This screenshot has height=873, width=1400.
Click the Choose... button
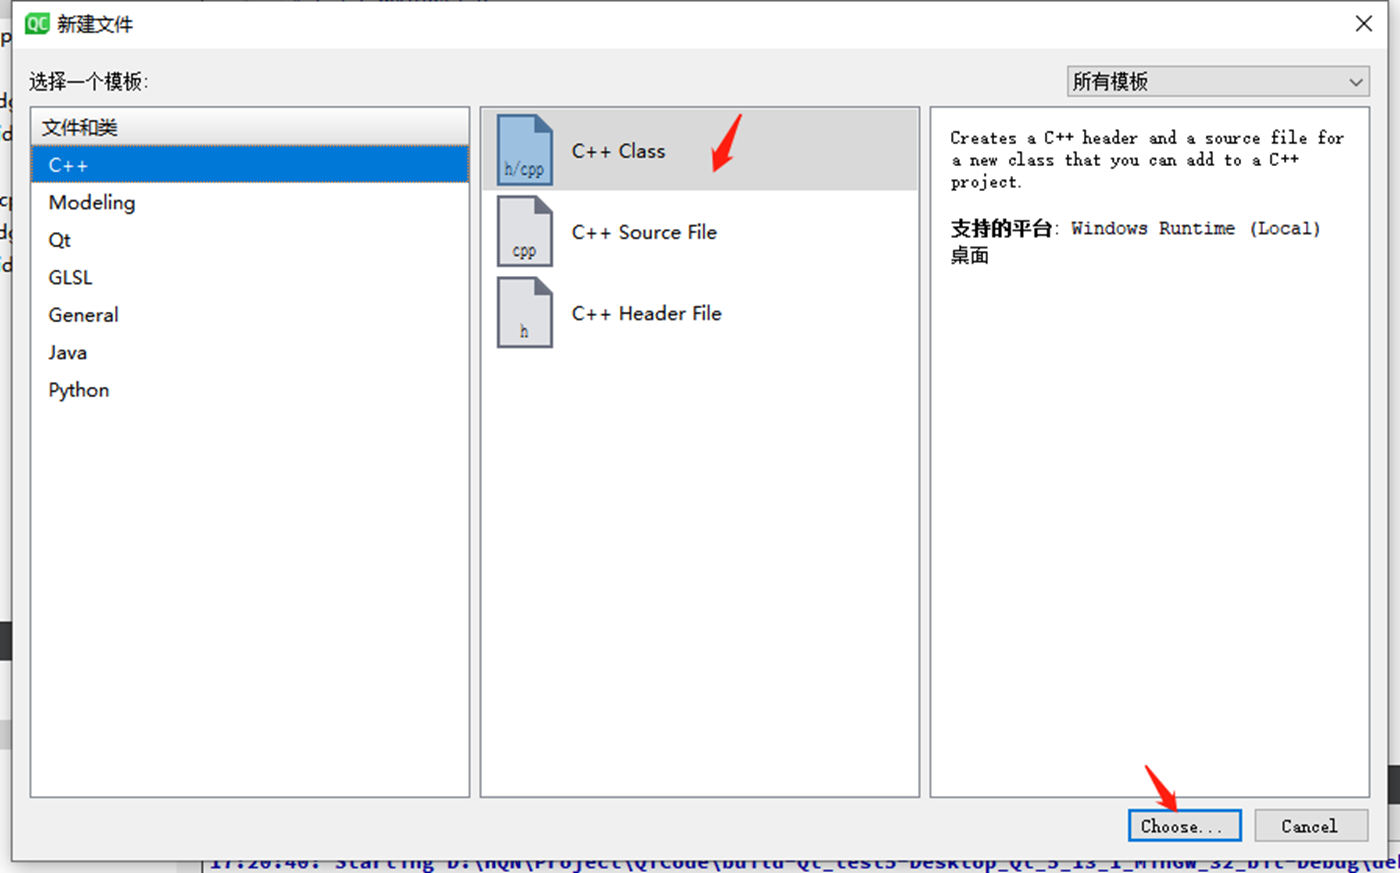point(1183,825)
